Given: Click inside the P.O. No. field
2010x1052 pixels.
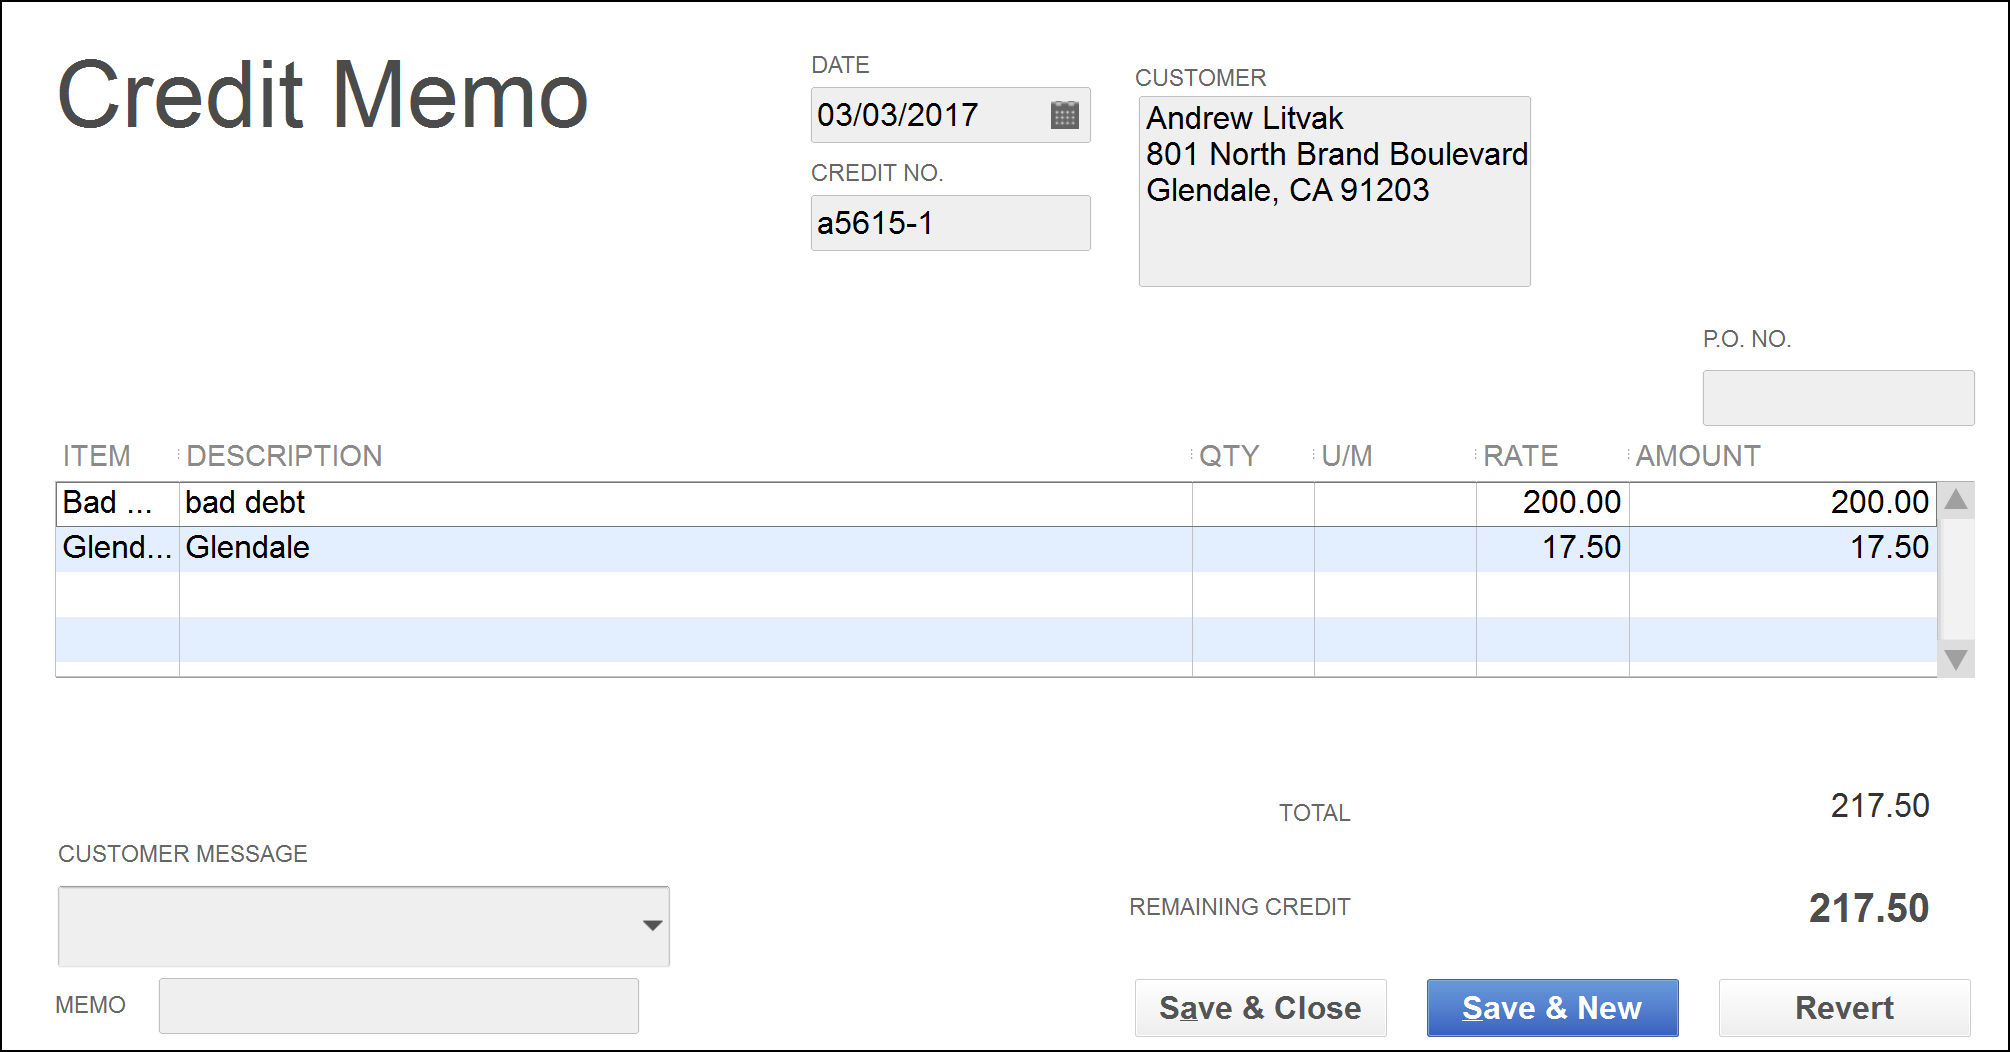Looking at the screenshot, I should 1838,398.
